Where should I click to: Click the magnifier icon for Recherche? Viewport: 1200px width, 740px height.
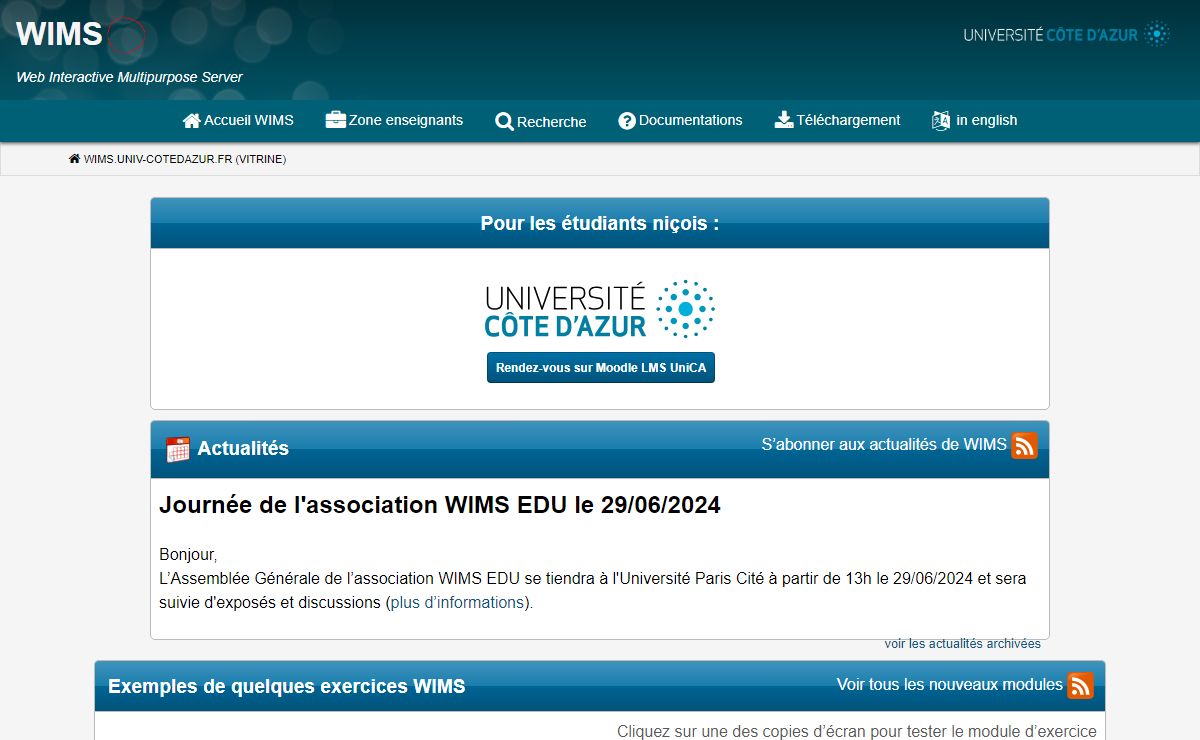504,122
